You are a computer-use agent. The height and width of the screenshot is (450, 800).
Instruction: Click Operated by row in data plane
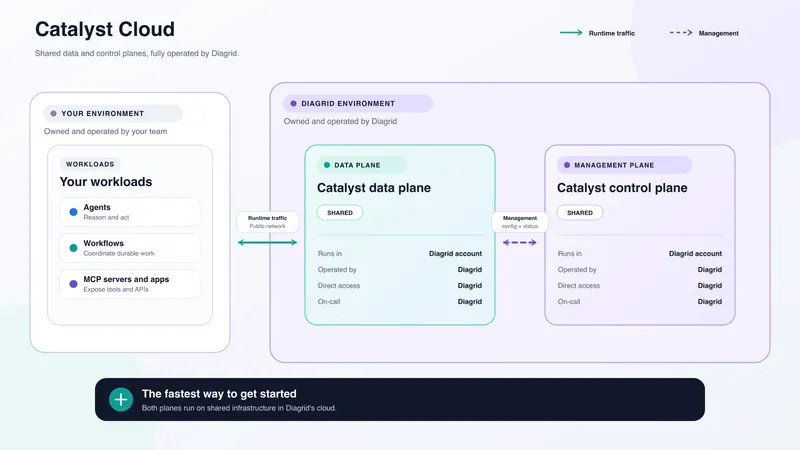point(399,269)
